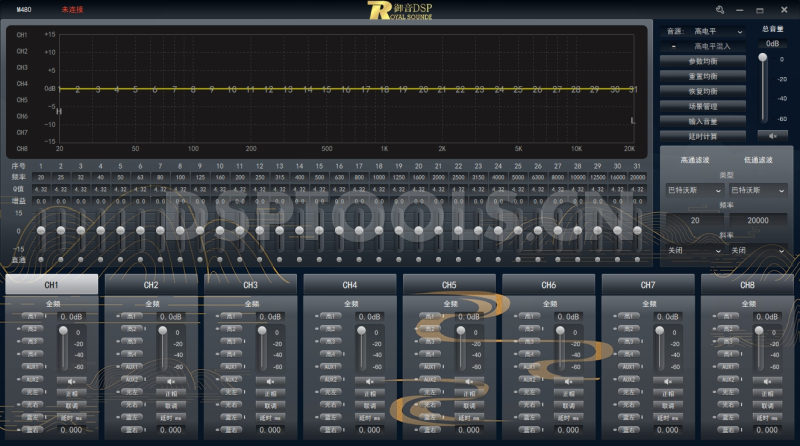Switch to the CH3 channel tab

coord(251,285)
